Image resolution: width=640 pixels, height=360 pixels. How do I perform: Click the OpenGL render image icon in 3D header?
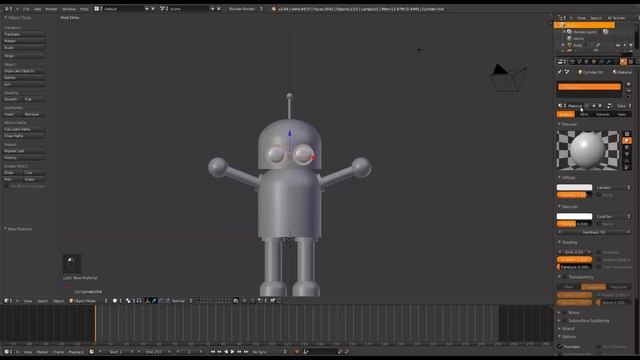click(x=272, y=301)
